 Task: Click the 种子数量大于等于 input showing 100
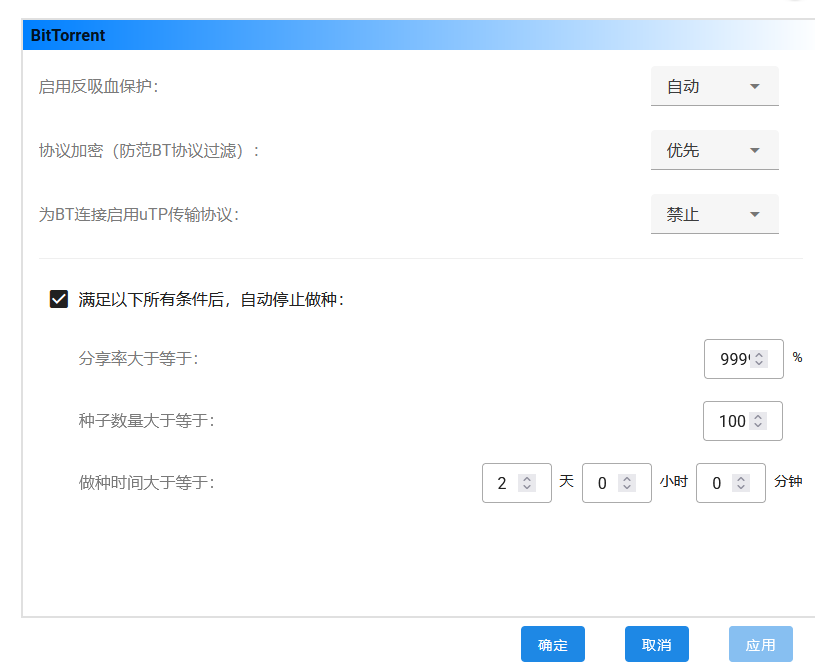click(x=731, y=421)
